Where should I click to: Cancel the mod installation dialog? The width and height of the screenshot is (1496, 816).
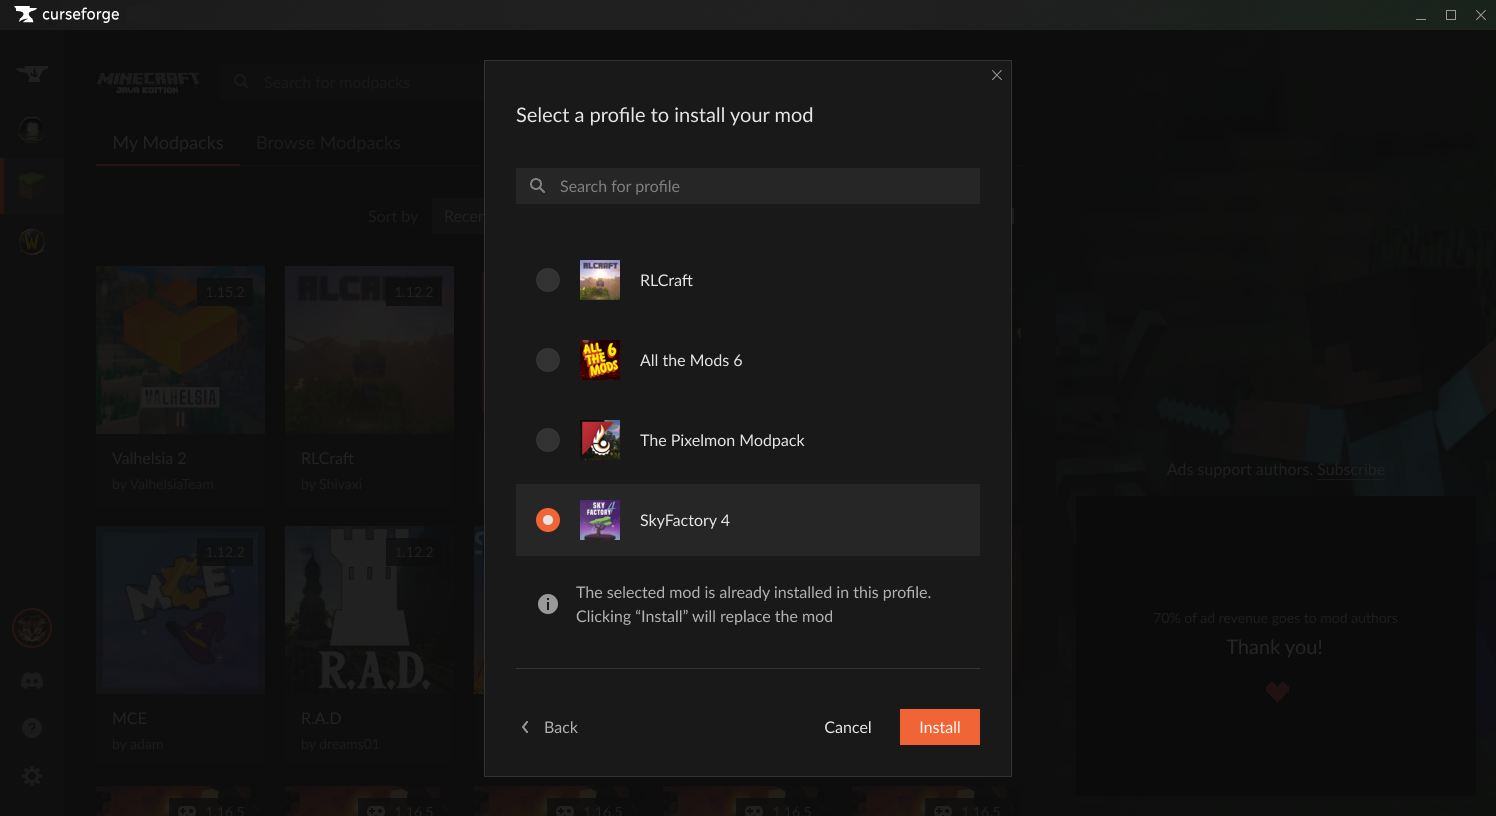pos(848,727)
